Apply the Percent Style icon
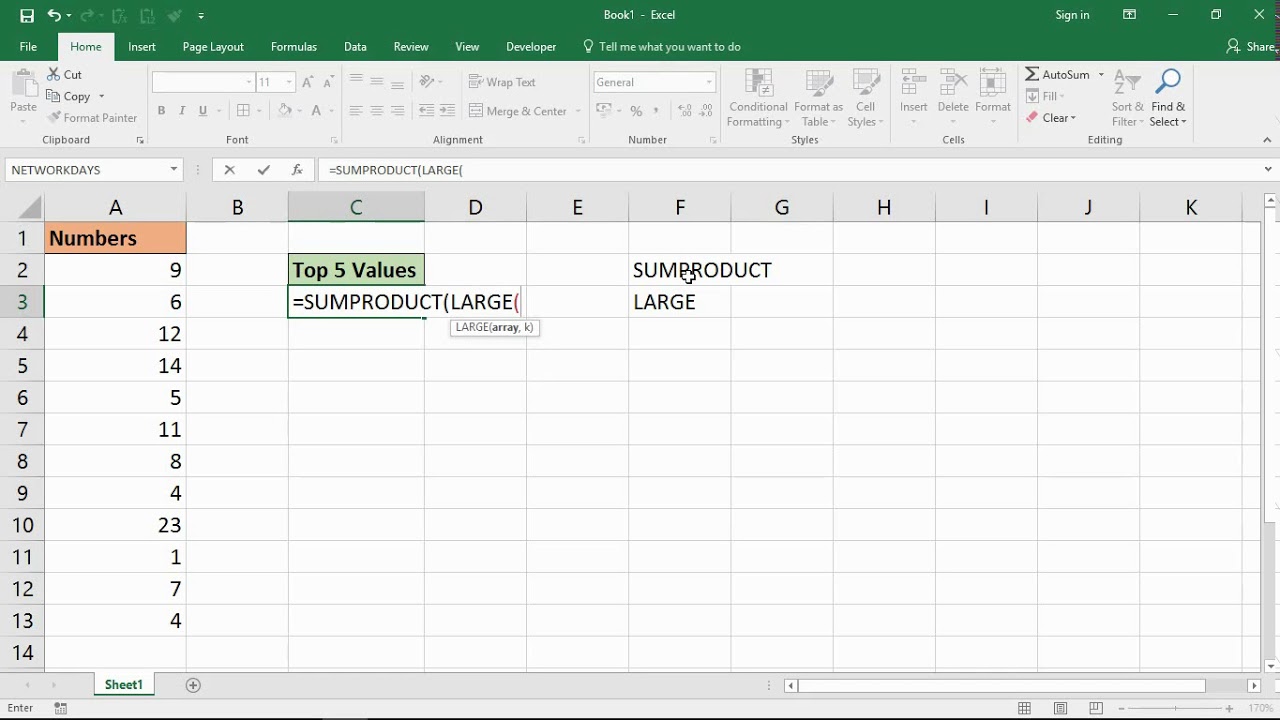The width and height of the screenshot is (1280, 720). [x=635, y=111]
